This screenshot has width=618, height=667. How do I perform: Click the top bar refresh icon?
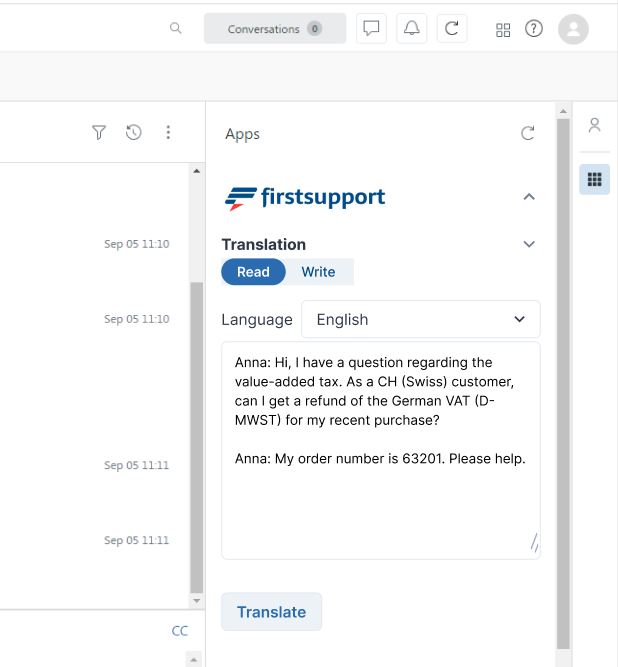pyautogui.click(x=452, y=29)
